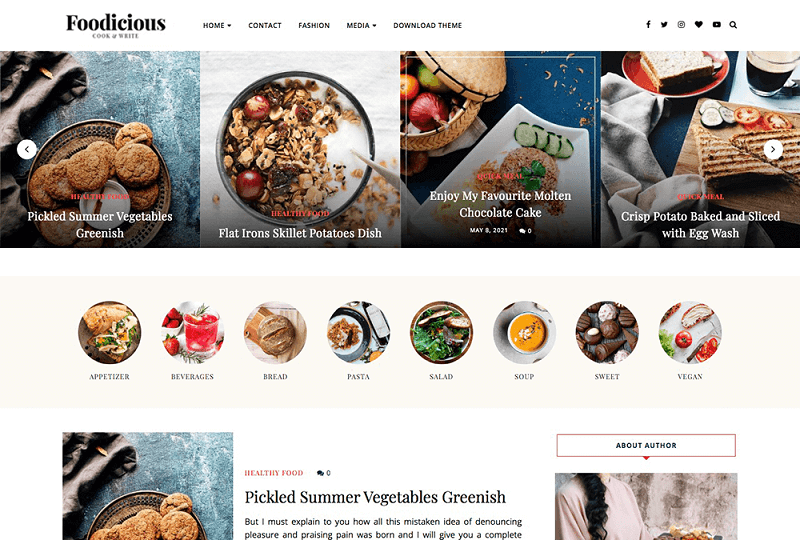800x540 pixels.
Task: Open the Instagram social icon
Action: [681, 24]
